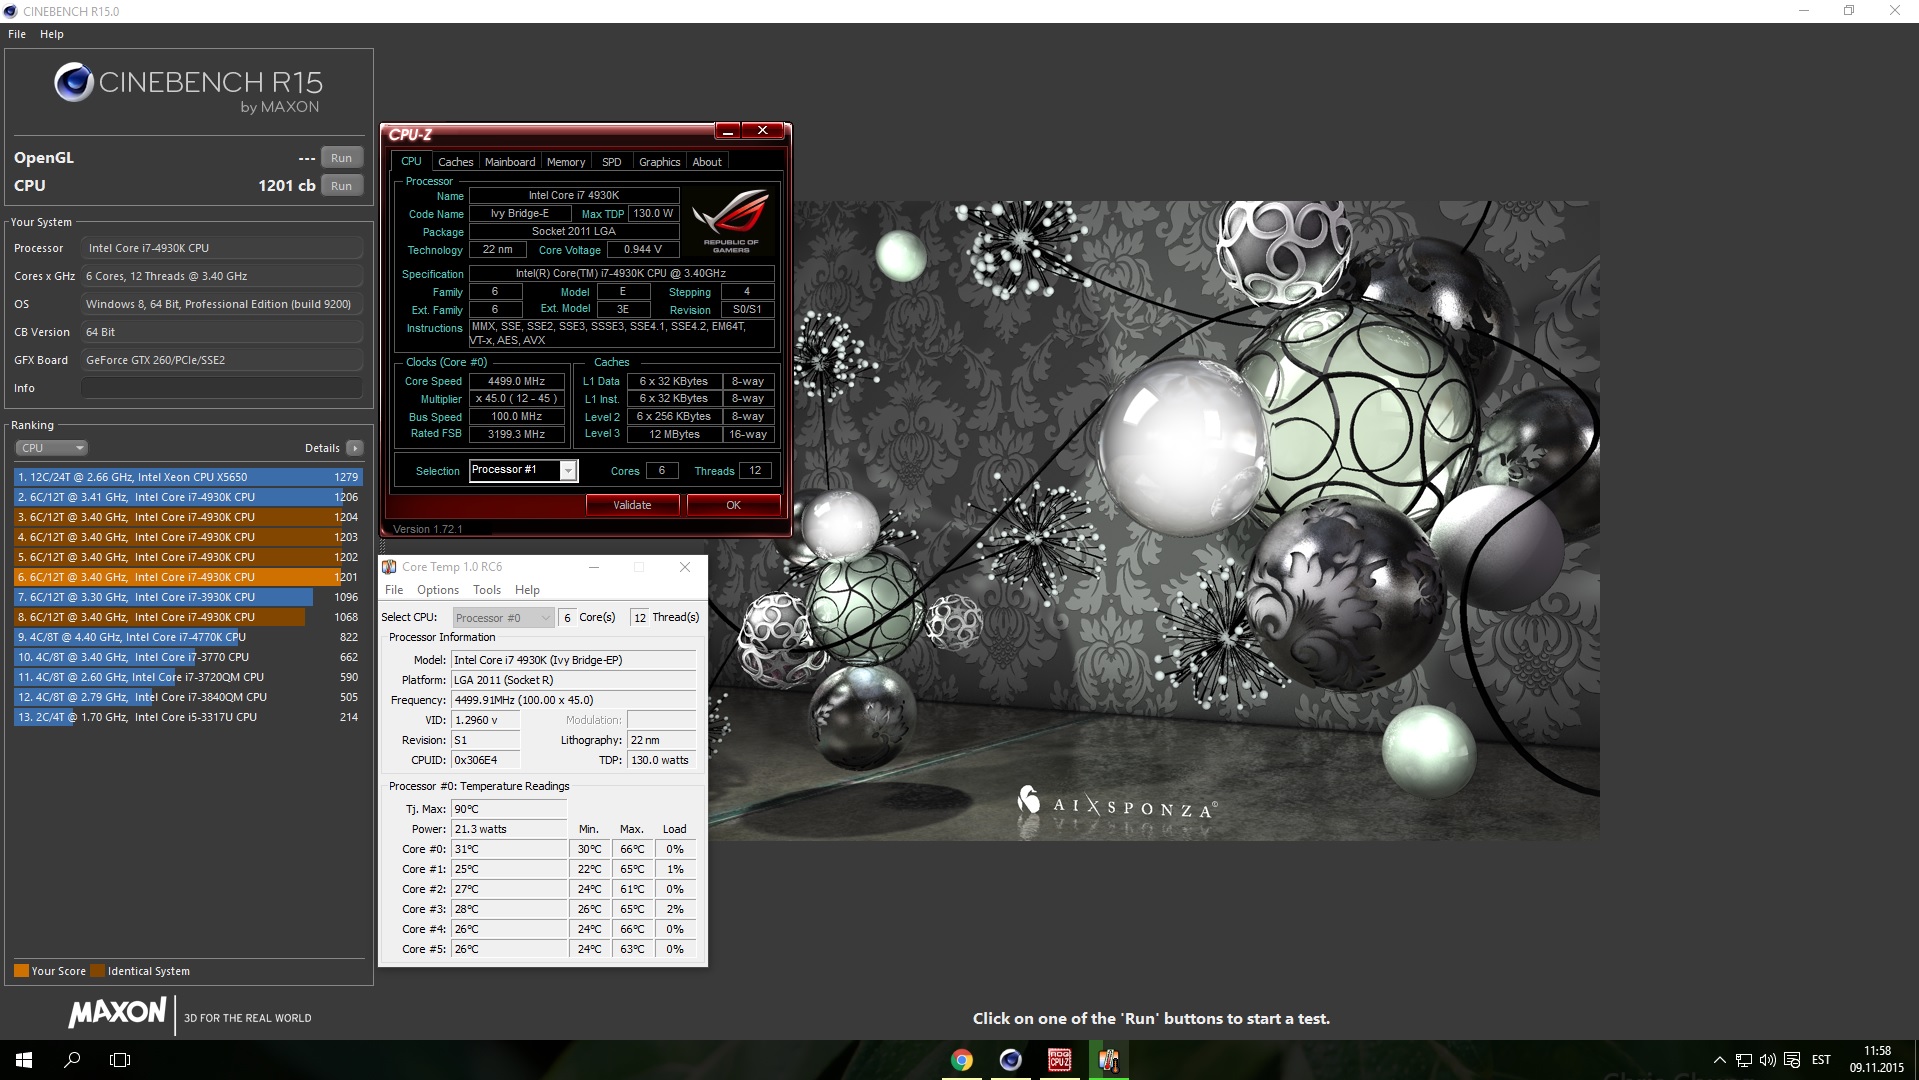Switch to CPU-Z Caches tab
This screenshot has height=1080, width=1919.
pyautogui.click(x=455, y=162)
